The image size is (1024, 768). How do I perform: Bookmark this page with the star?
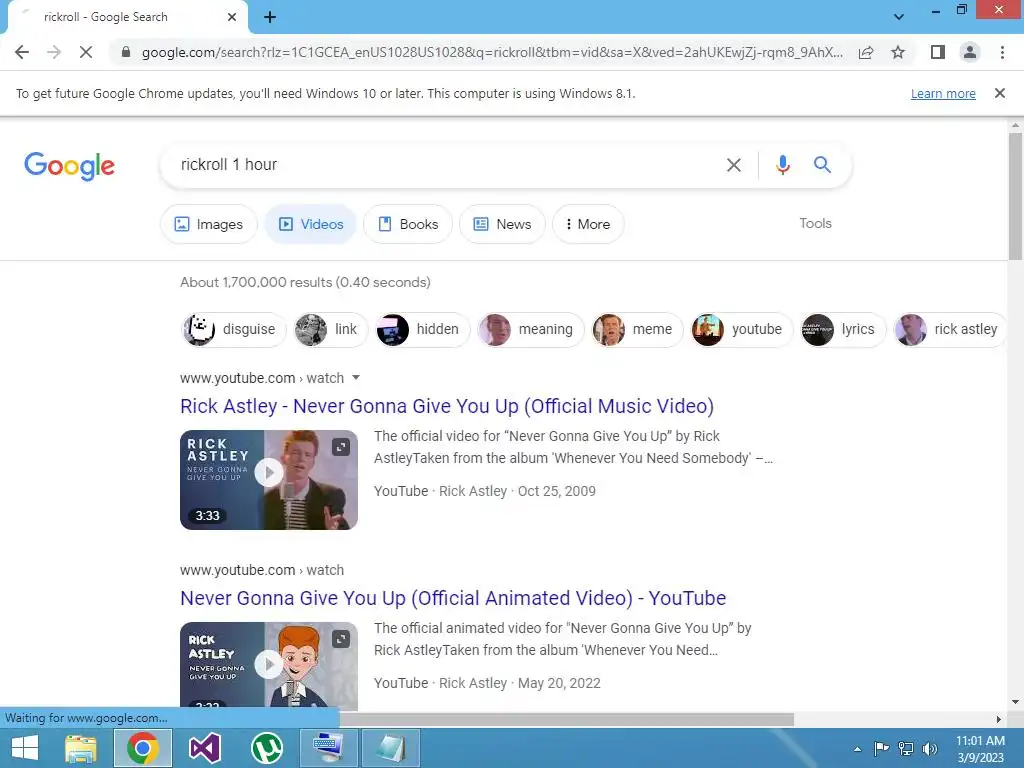[898, 52]
